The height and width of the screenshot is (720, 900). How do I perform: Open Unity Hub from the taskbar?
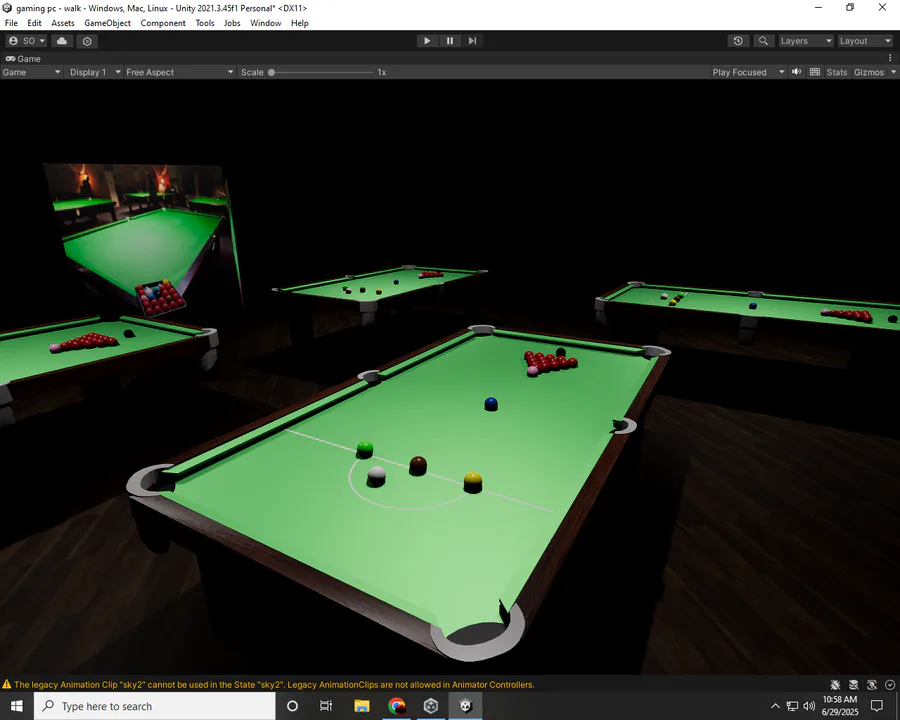tap(430, 706)
